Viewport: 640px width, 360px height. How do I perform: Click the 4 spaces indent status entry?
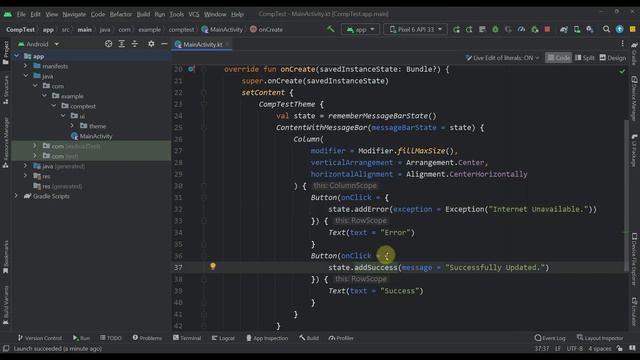[x=600, y=349]
